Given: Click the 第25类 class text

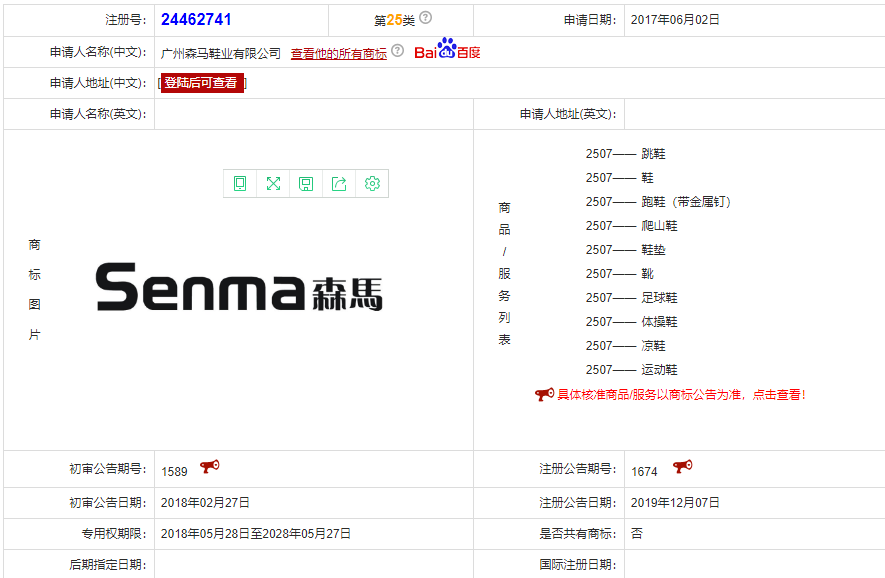Looking at the screenshot, I should click(x=395, y=20).
